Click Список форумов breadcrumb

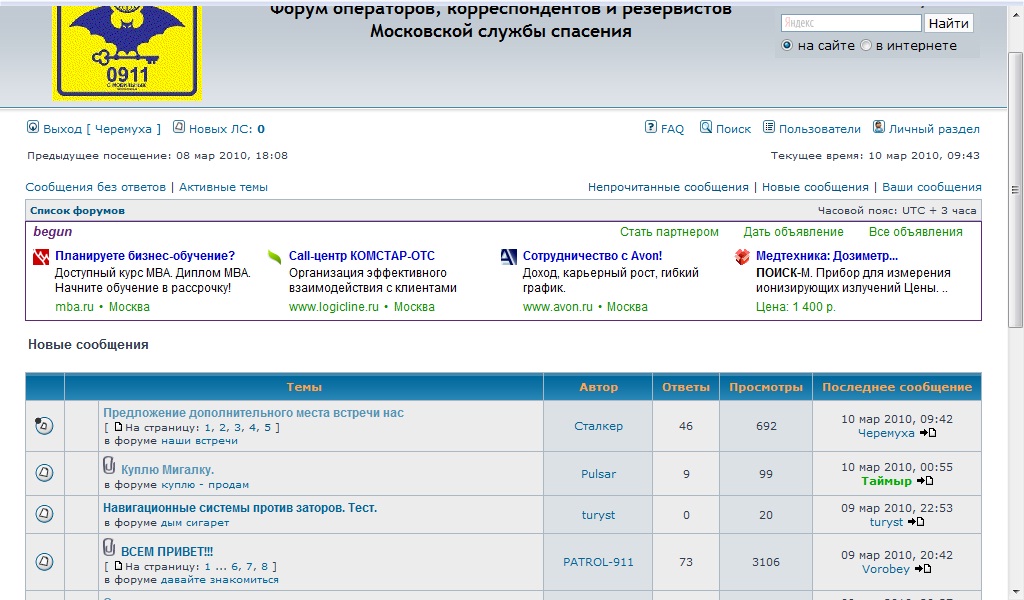pos(77,211)
